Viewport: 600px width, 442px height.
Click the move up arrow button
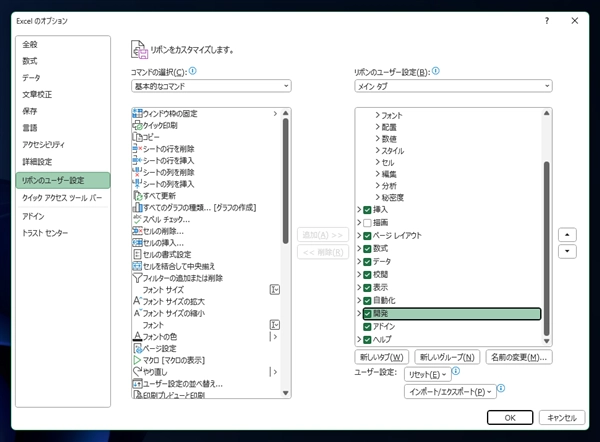(567, 235)
